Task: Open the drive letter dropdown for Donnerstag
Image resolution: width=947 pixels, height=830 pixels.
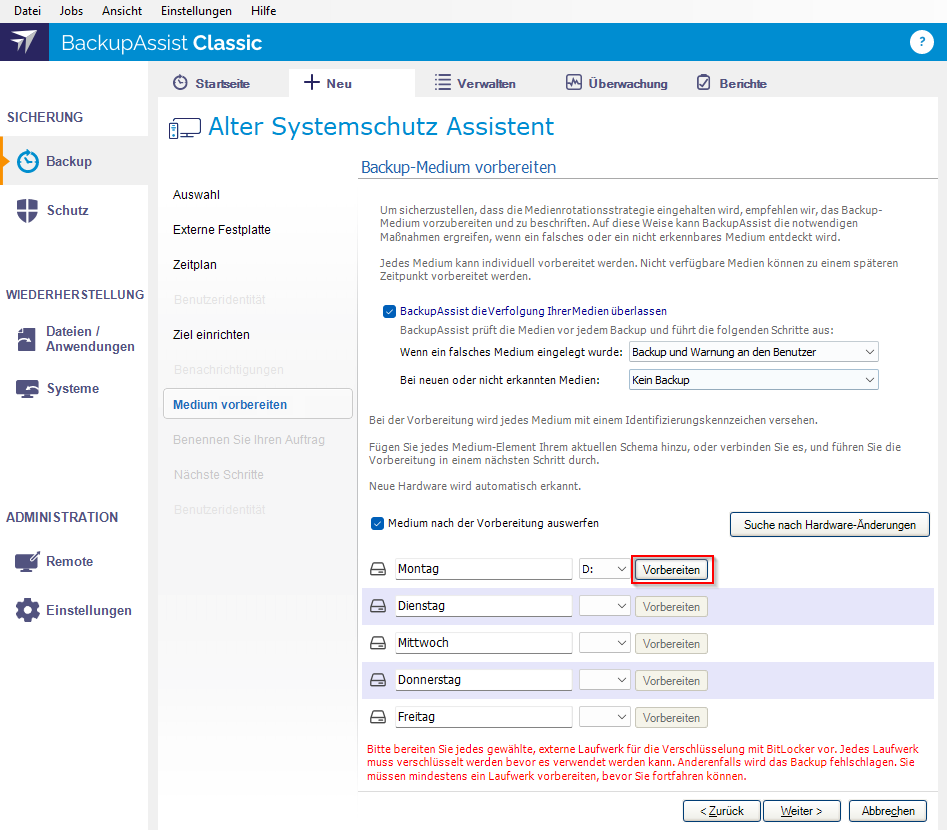Action: coord(604,680)
